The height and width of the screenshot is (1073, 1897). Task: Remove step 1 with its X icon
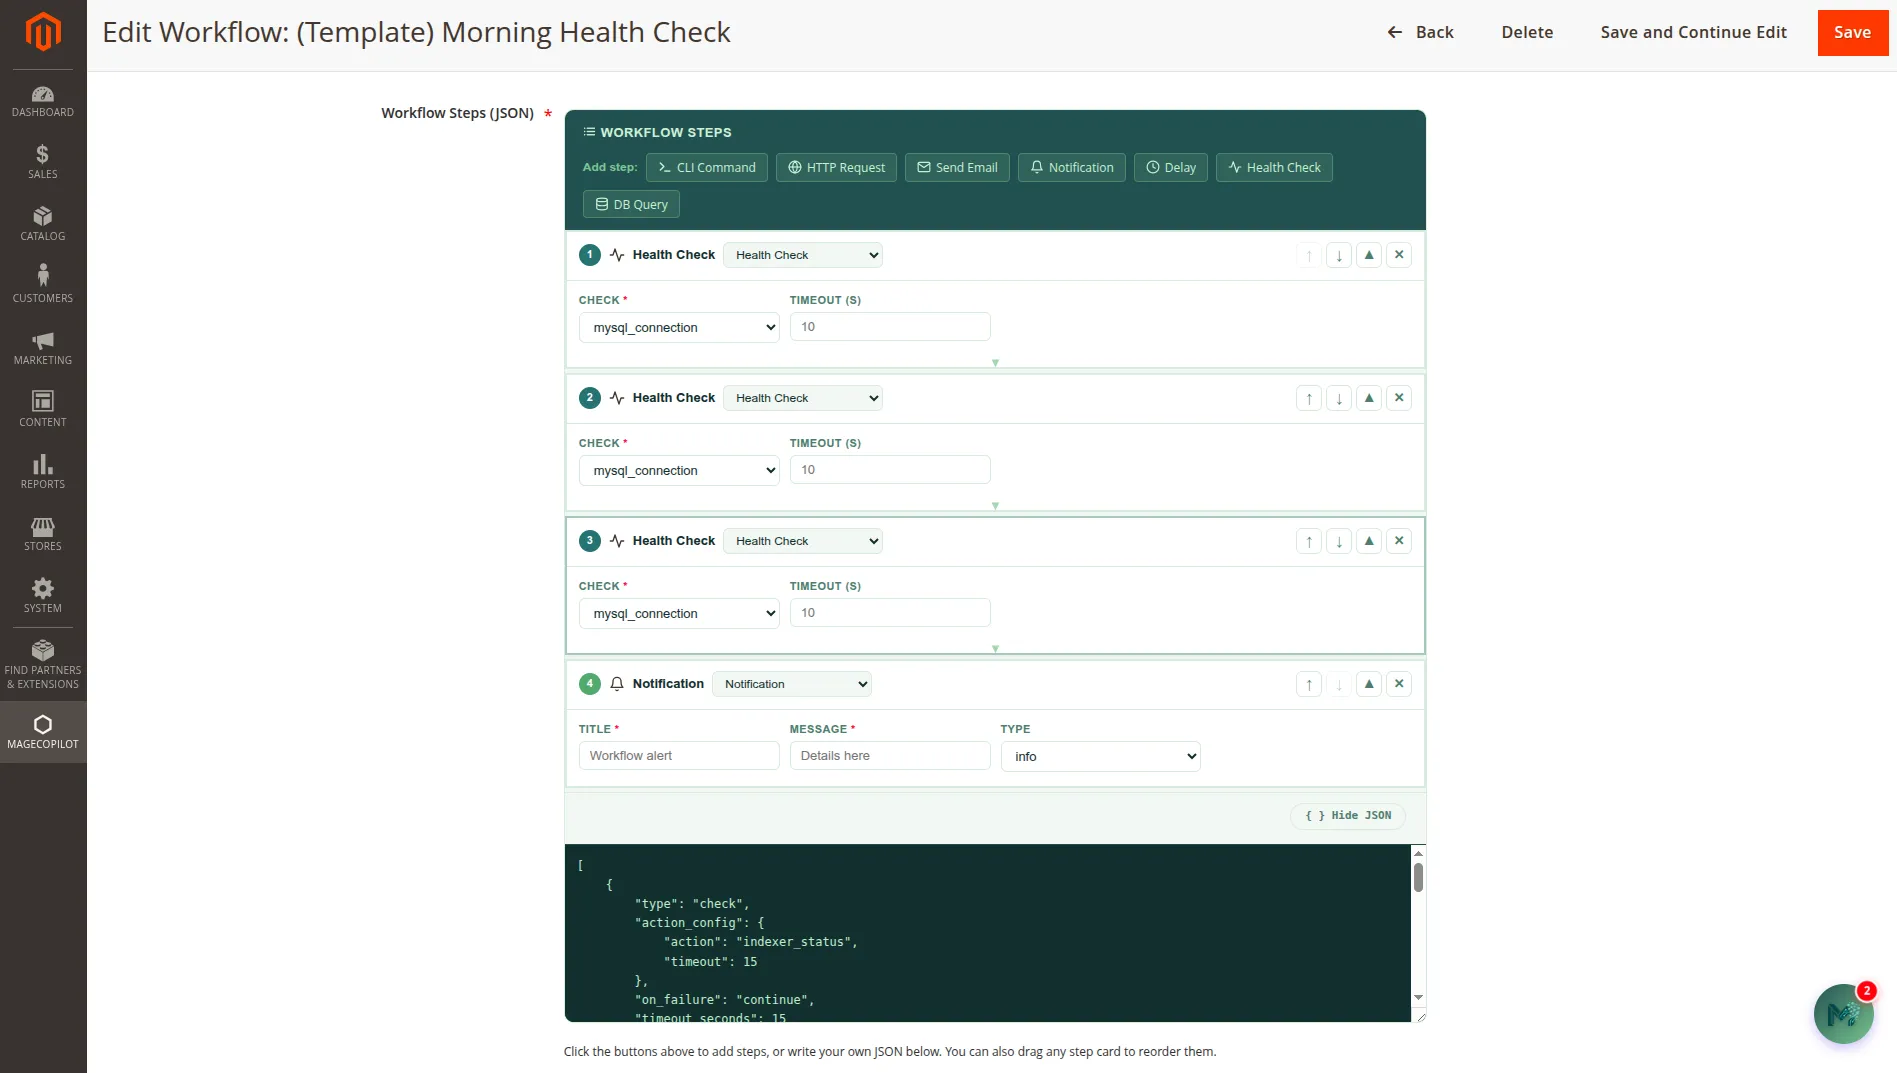[1399, 255]
